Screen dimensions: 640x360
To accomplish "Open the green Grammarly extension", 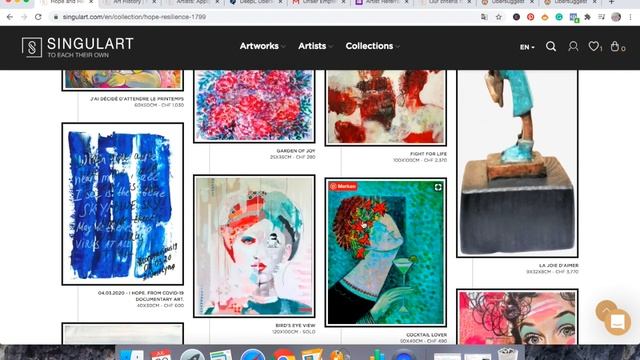I will (x=559, y=17).
